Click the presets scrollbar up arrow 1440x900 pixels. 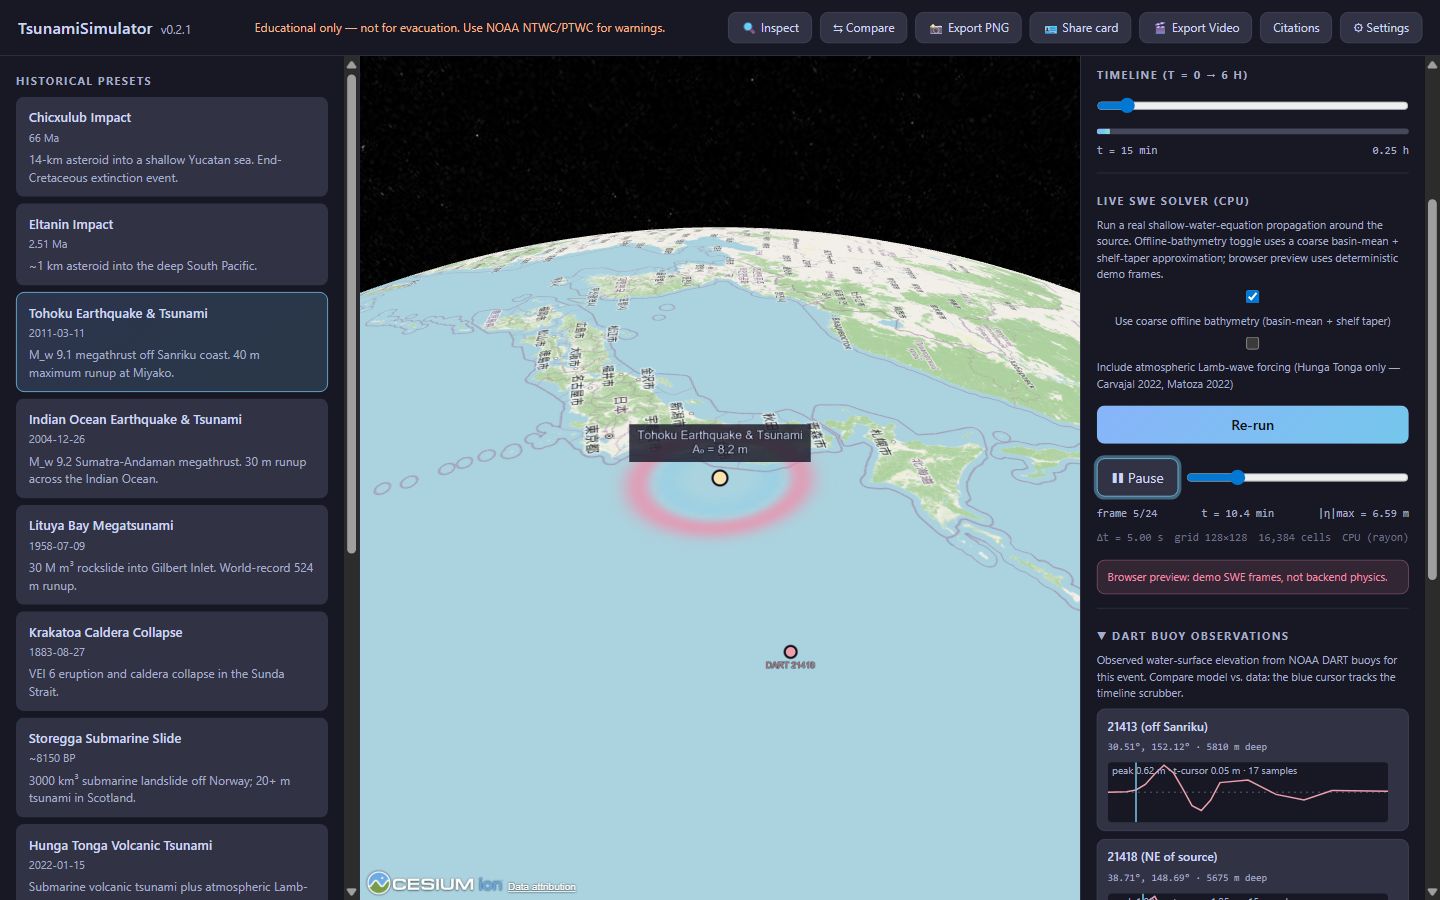pos(351,65)
